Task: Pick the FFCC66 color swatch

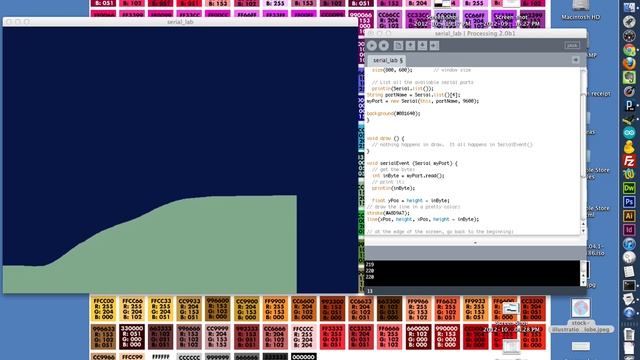Action: click(x=132, y=309)
